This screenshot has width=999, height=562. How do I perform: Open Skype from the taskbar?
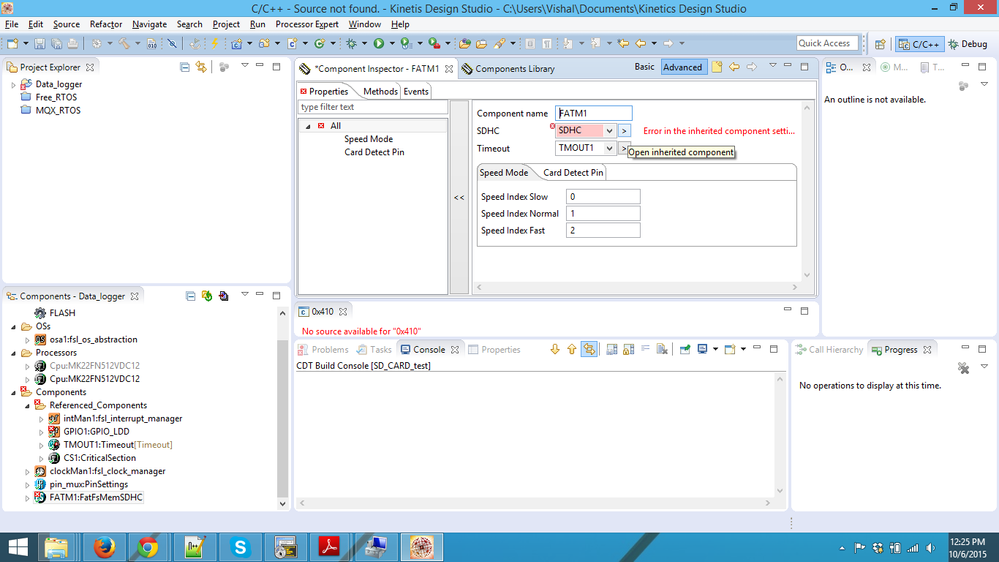coord(240,547)
